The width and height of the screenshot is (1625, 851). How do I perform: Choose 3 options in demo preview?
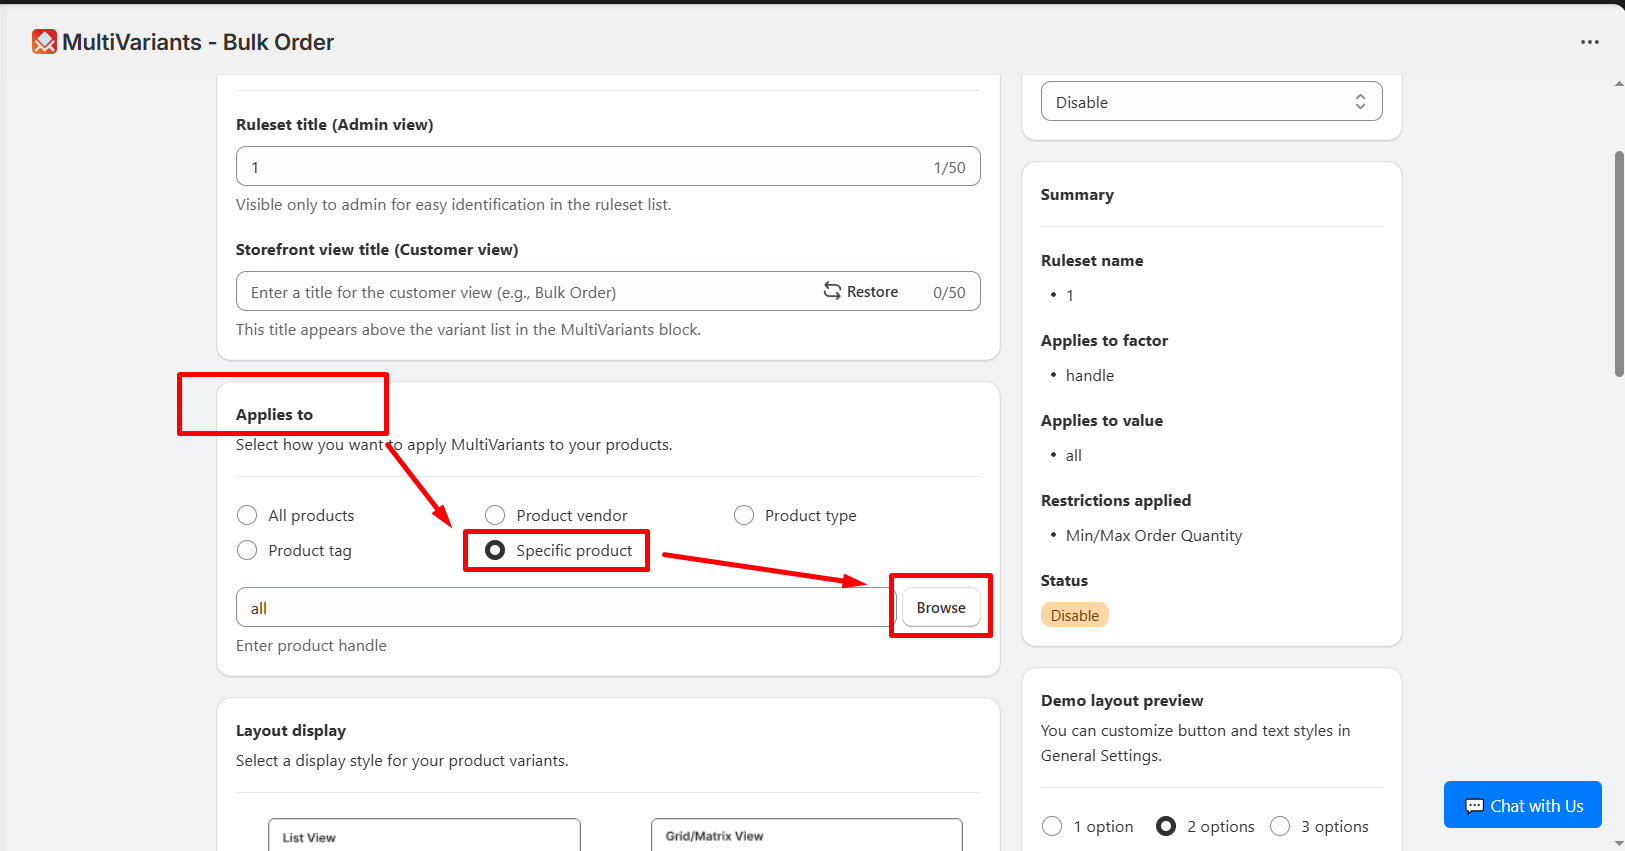pyautogui.click(x=1280, y=826)
